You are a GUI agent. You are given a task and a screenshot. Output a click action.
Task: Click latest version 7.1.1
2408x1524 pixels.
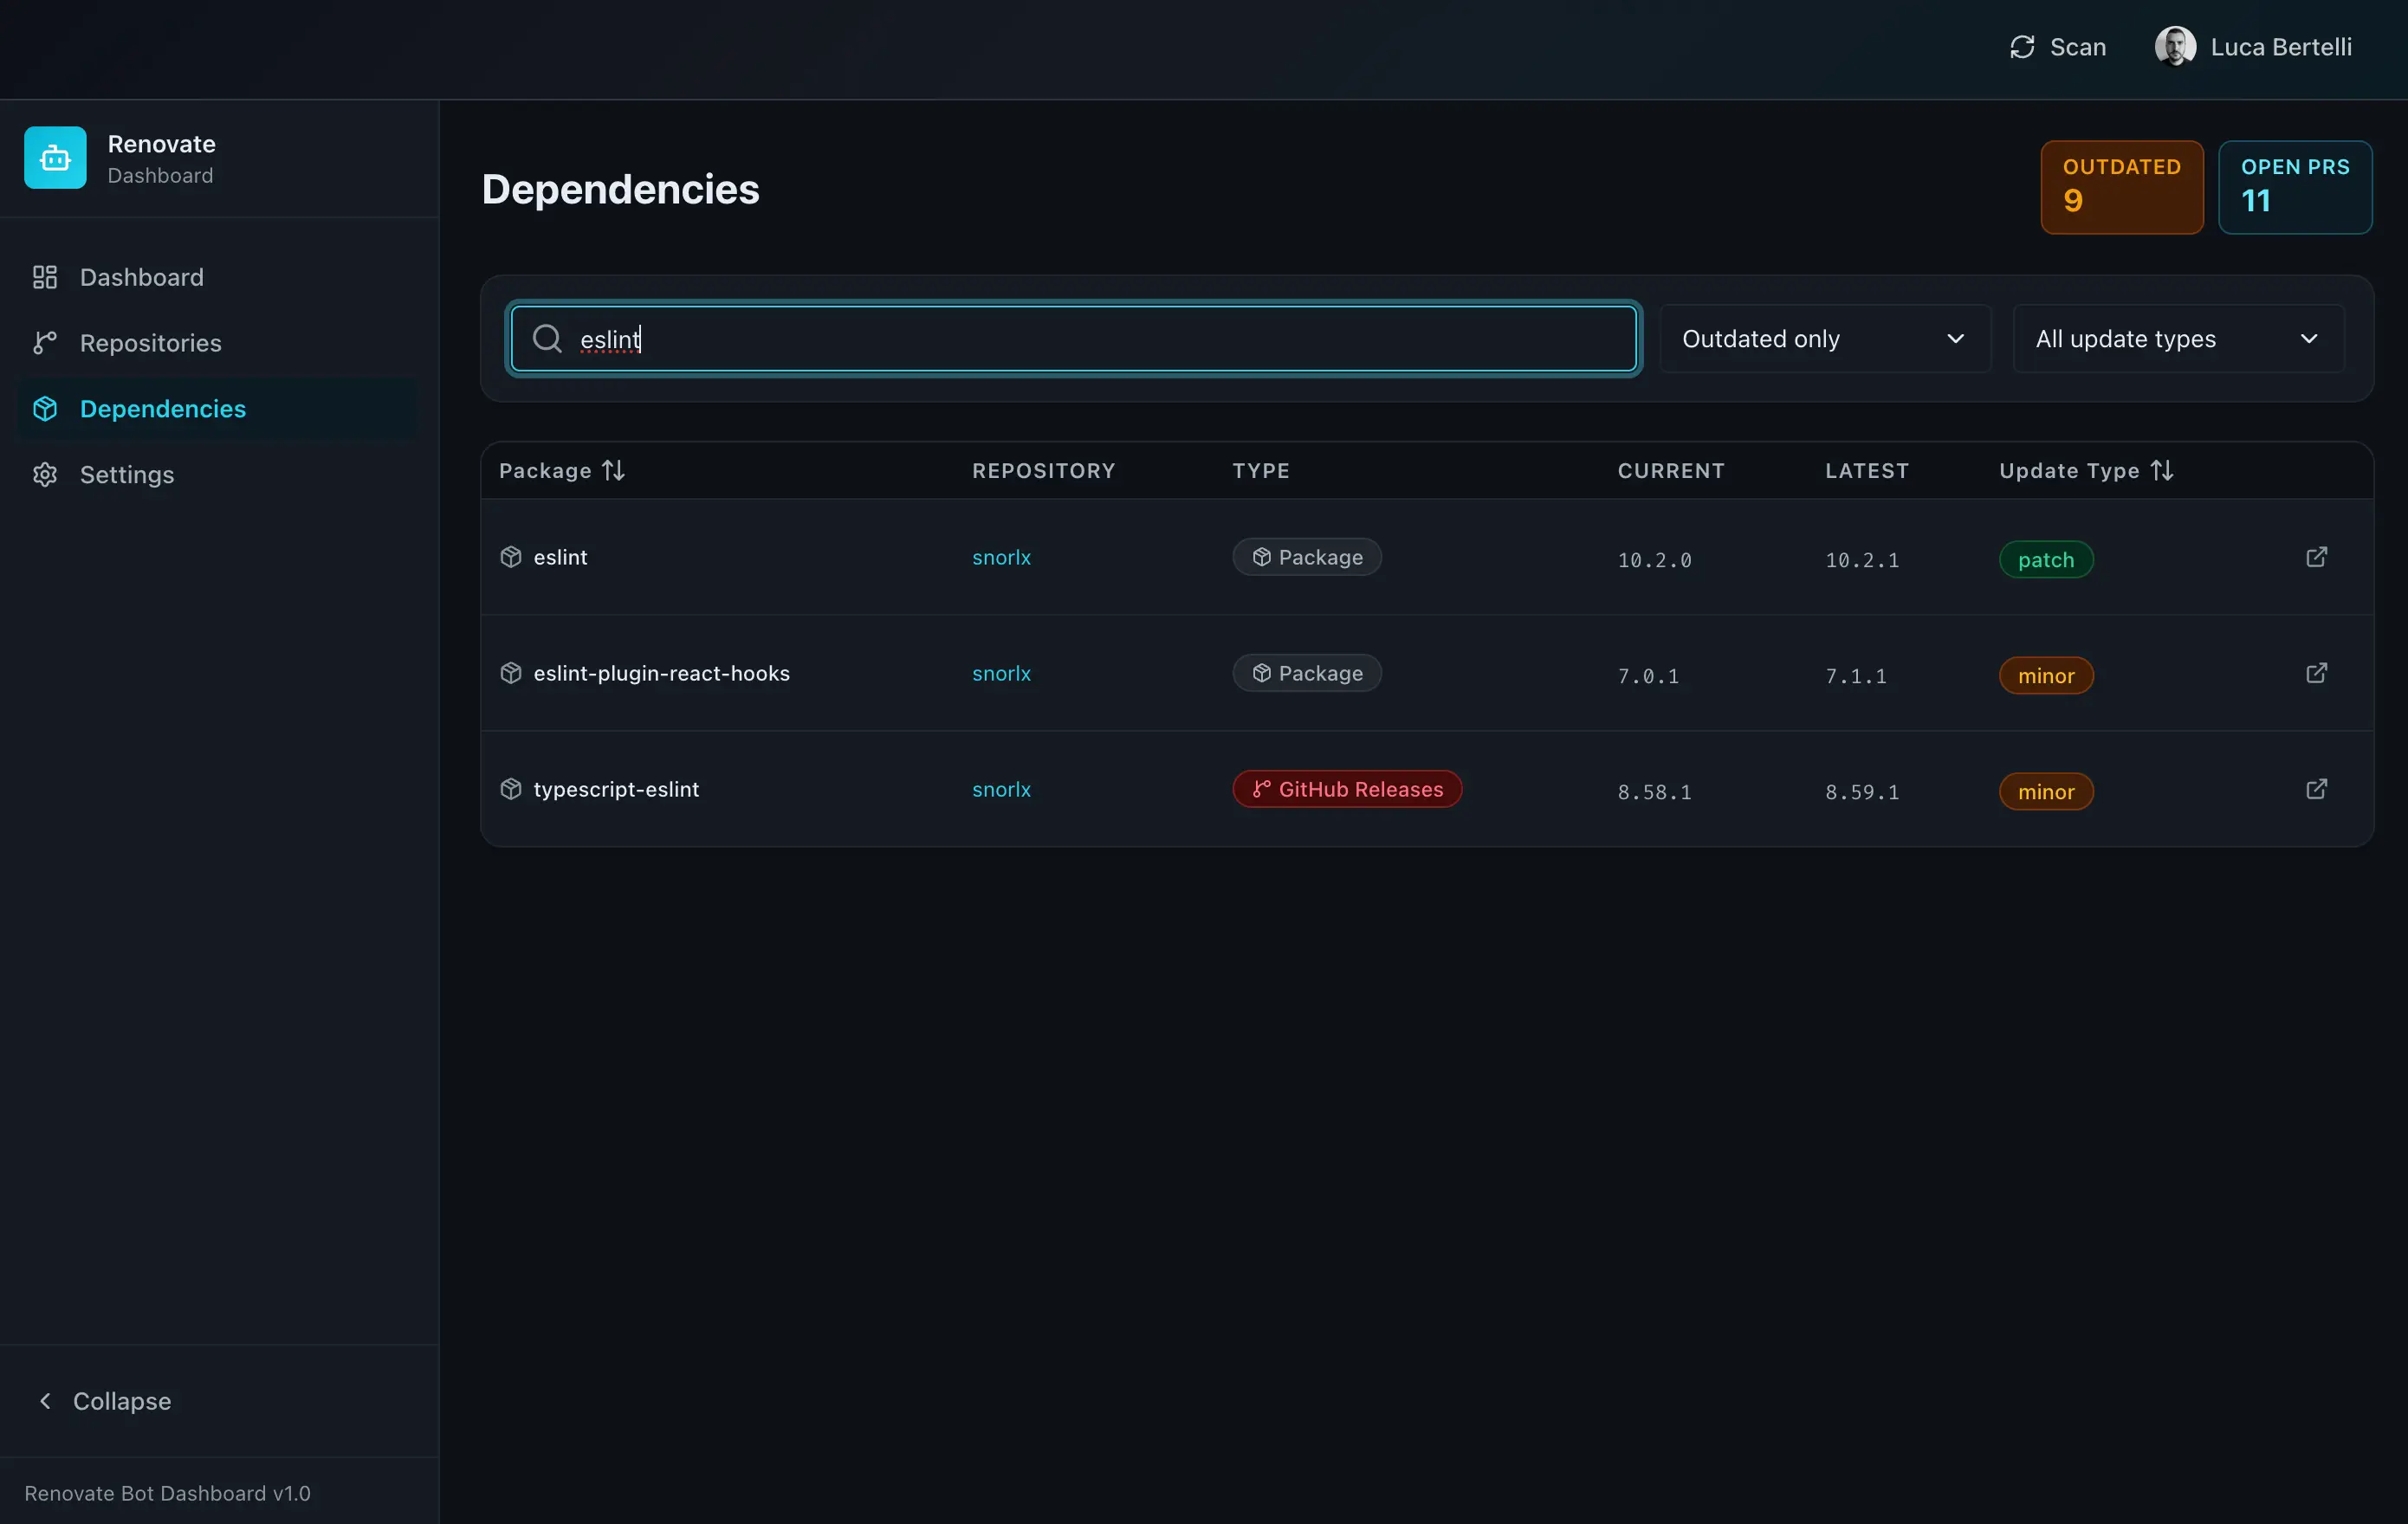(1856, 676)
